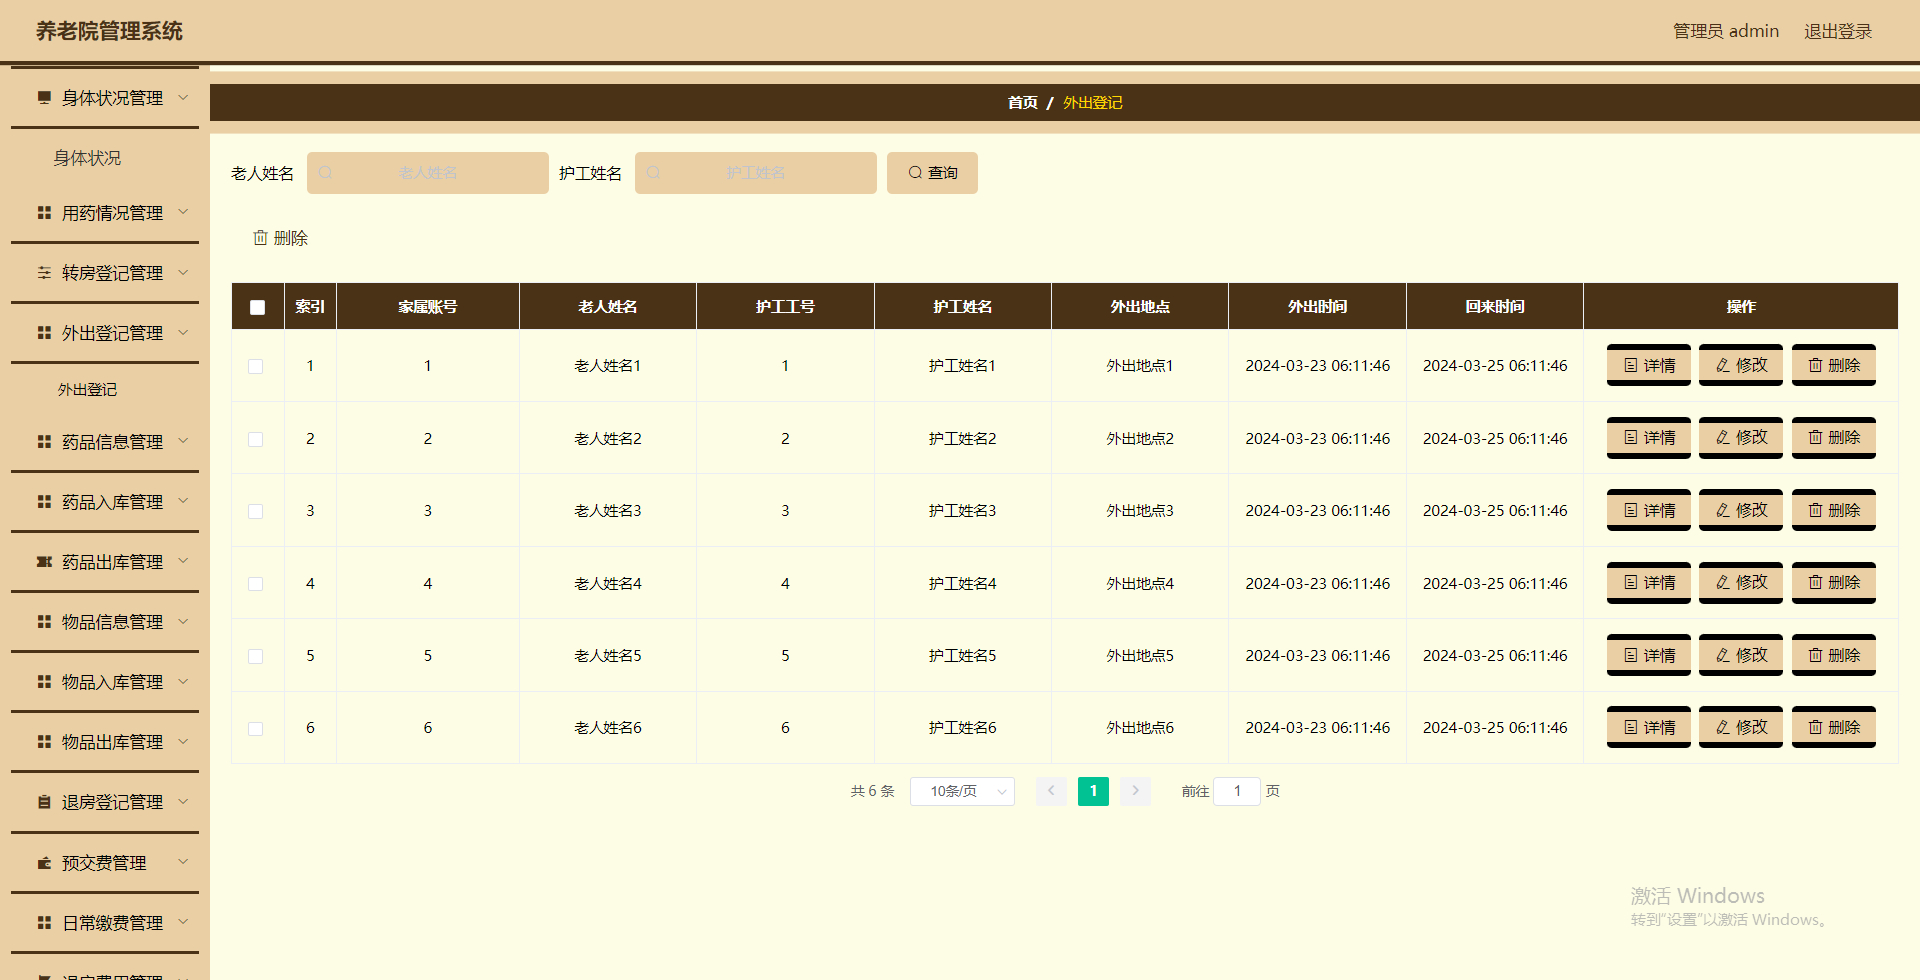Screen dimensions: 1920x980
Task: Check the checkbox for row 老人姓名3
Action: pyautogui.click(x=256, y=511)
